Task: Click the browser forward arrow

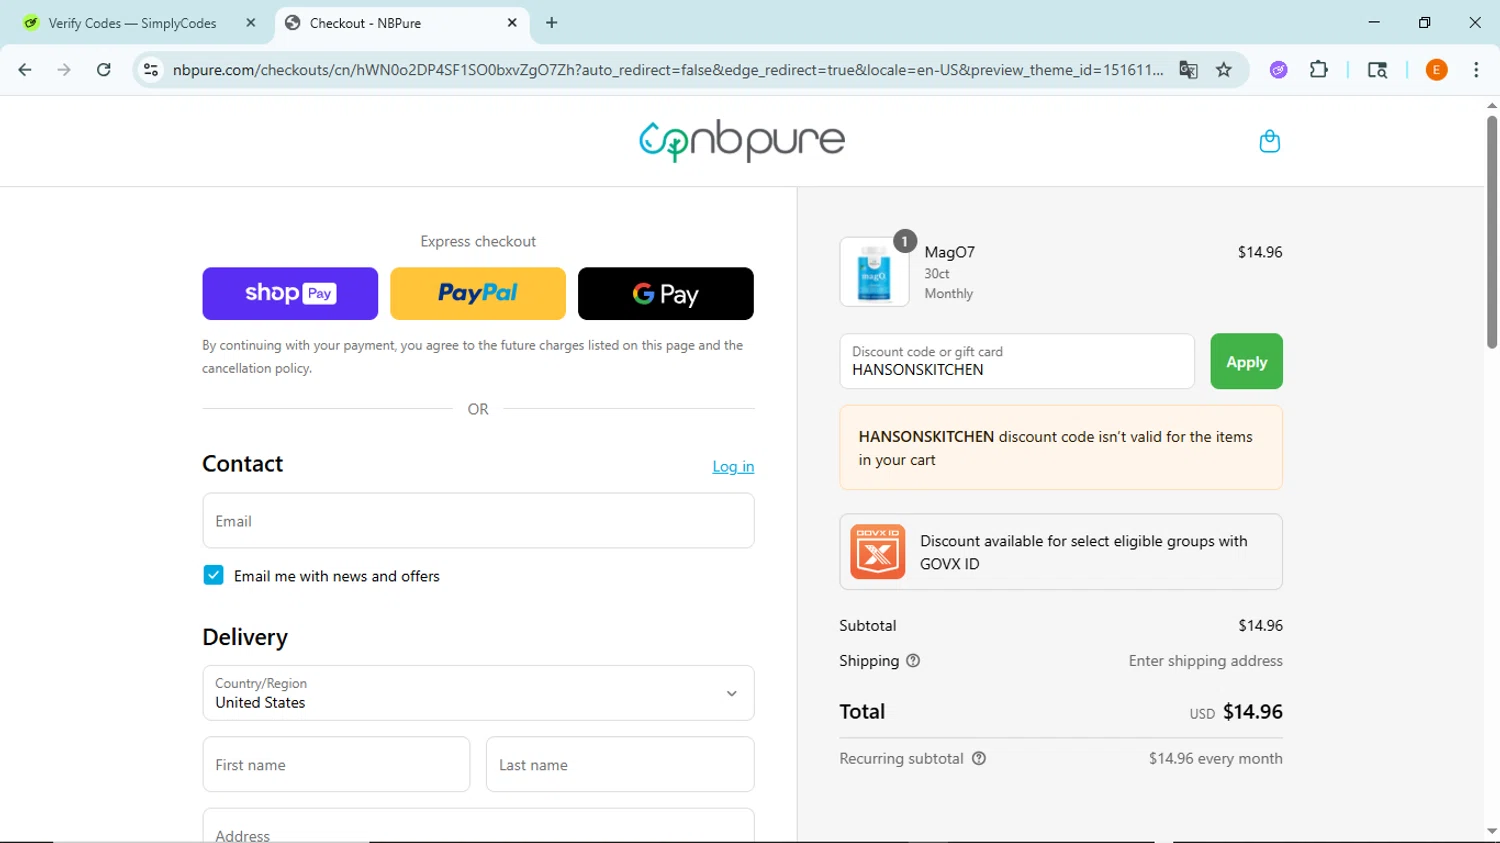Action: tap(64, 70)
